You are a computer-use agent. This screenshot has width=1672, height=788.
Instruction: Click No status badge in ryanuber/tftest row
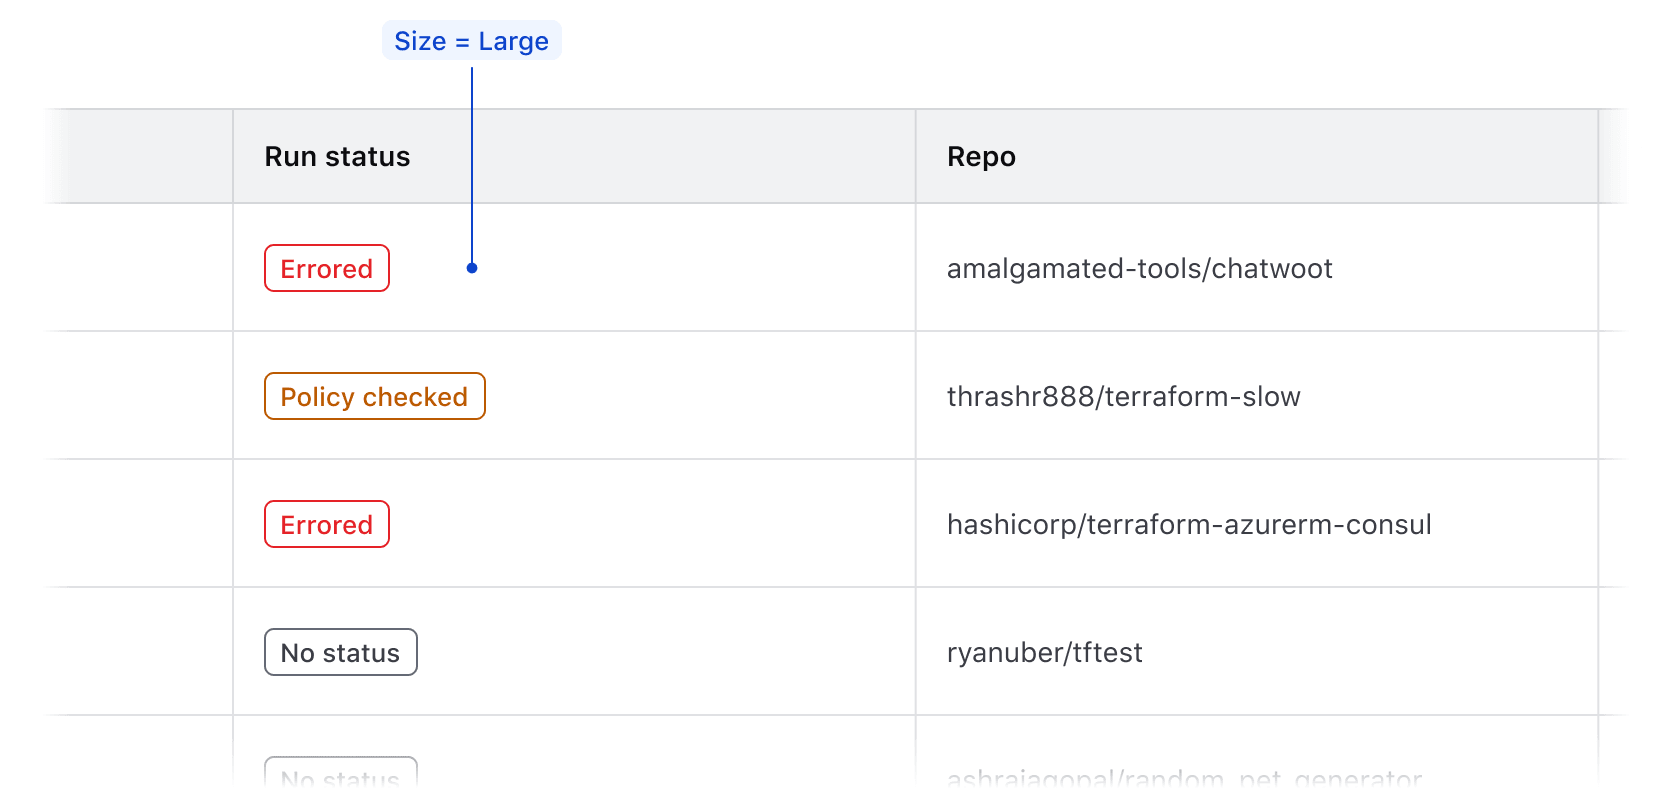(340, 653)
